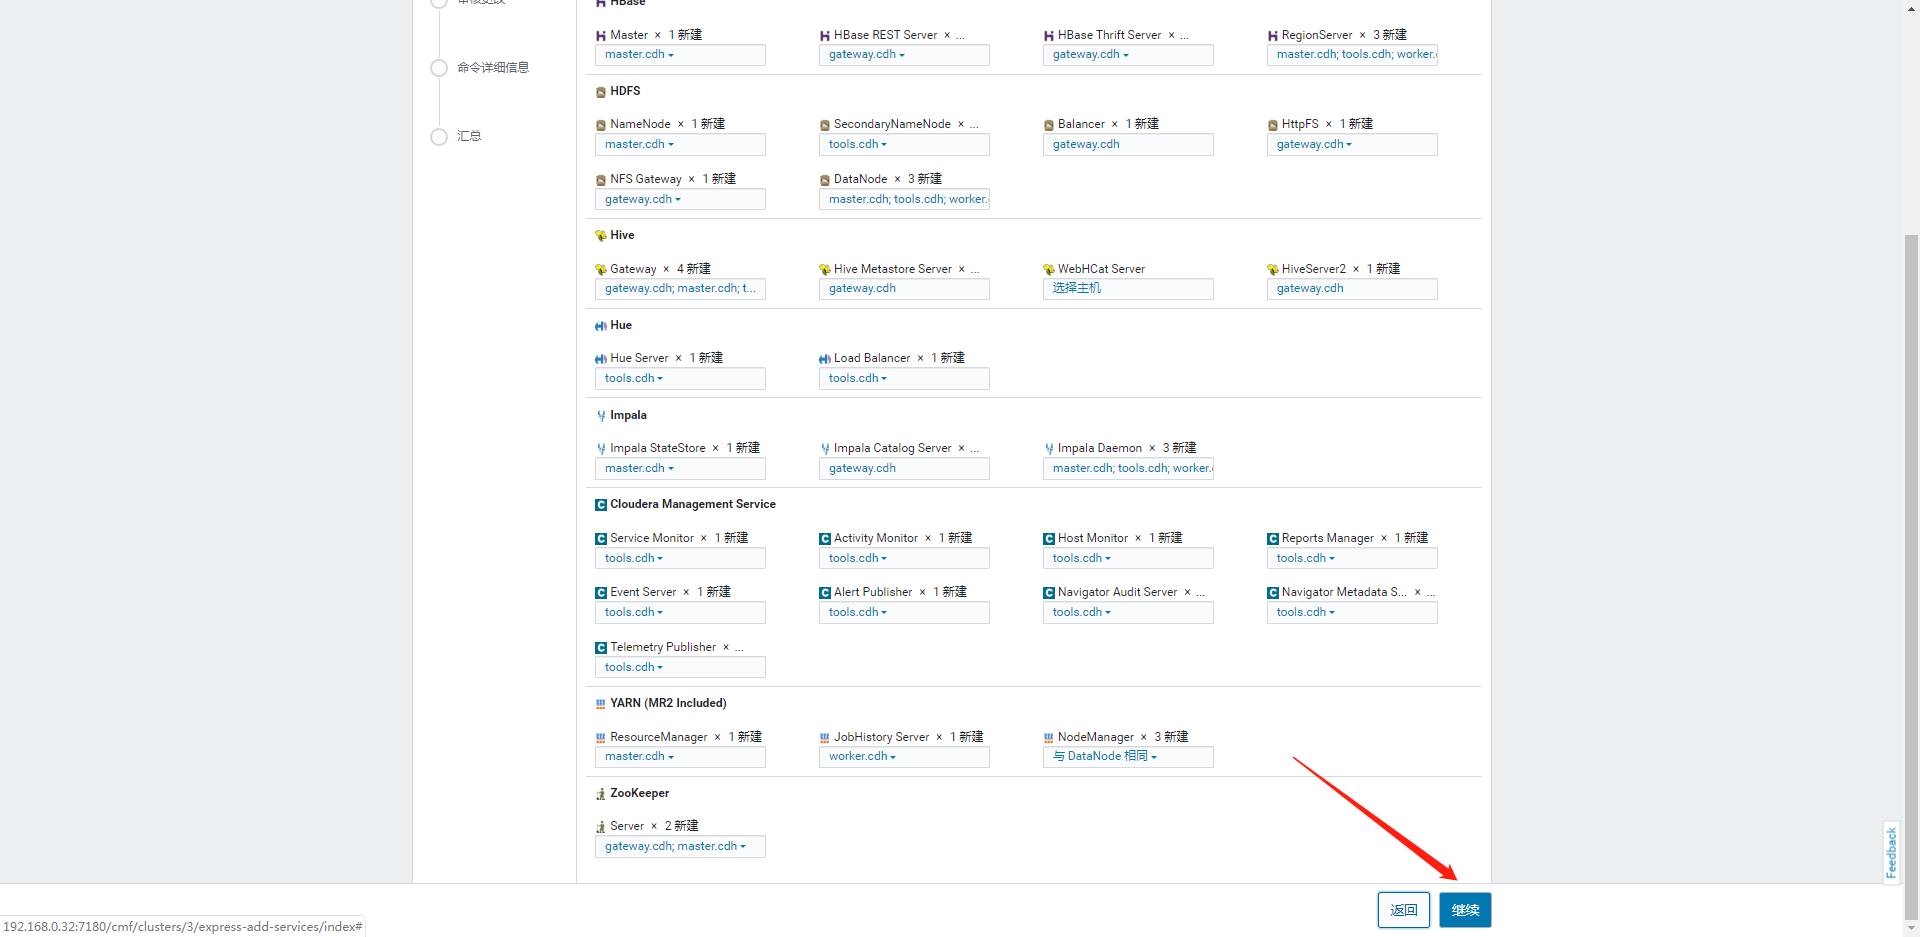The image size is (1920, 937).
Task: Click the HttpFS role icon
Action: click(x=1273, y=125)
